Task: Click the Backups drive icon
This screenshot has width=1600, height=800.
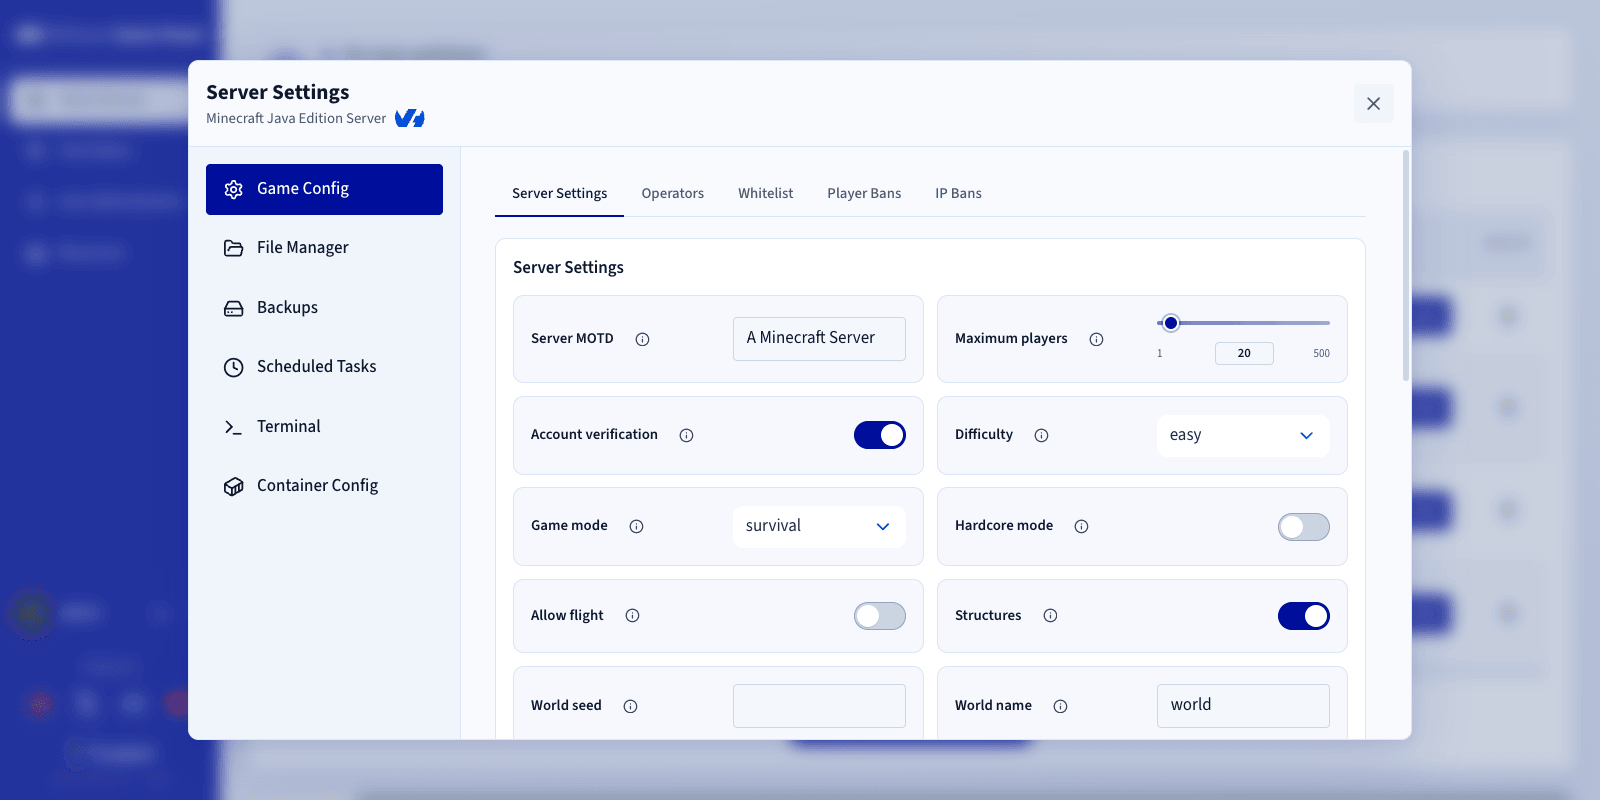Action: pyautogui.click(x=233, y=308)
